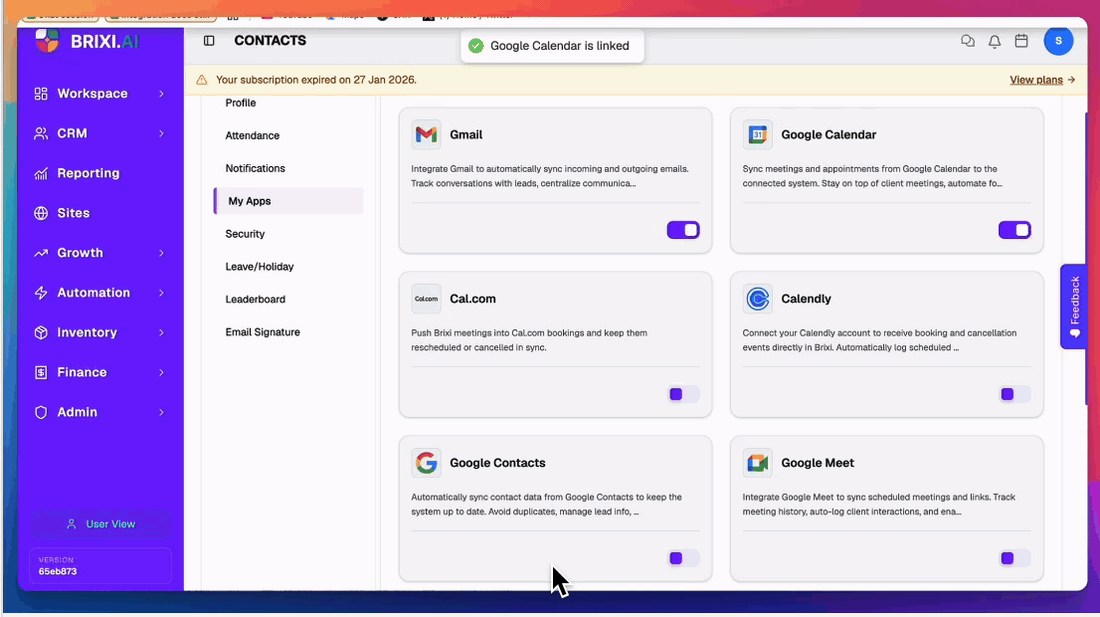
Task: Click the Google Contacts app logo icon
Action: click(426, 463)
